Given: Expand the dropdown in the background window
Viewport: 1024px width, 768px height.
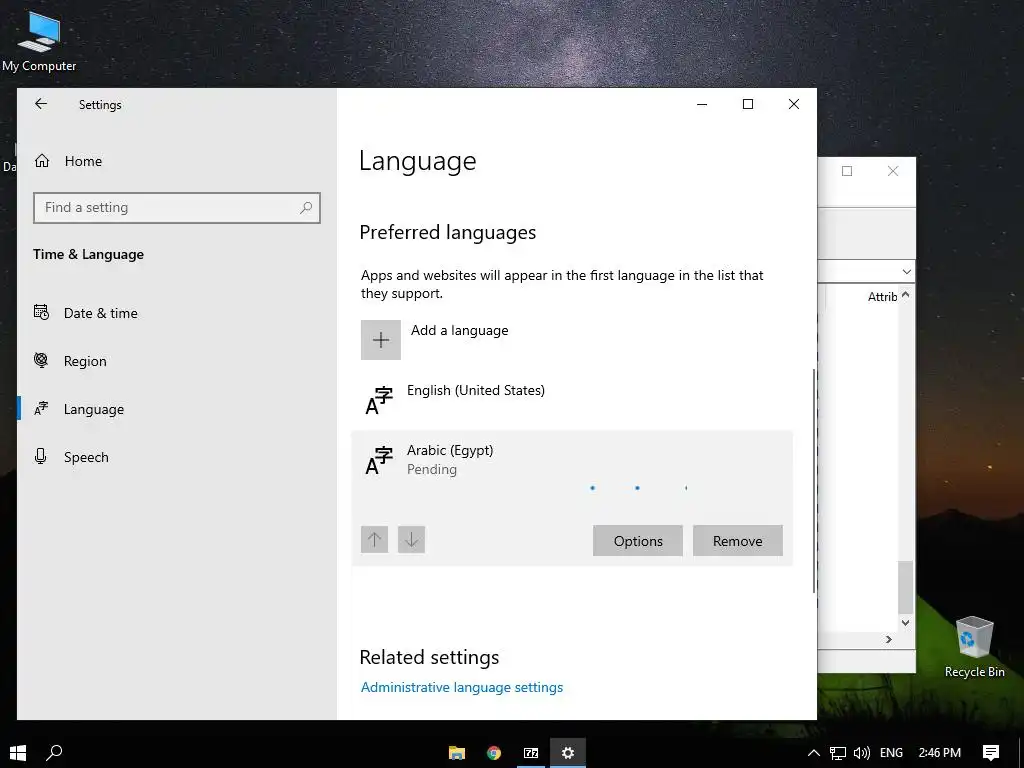Looking at the screenshot, I should pos(906,272).
